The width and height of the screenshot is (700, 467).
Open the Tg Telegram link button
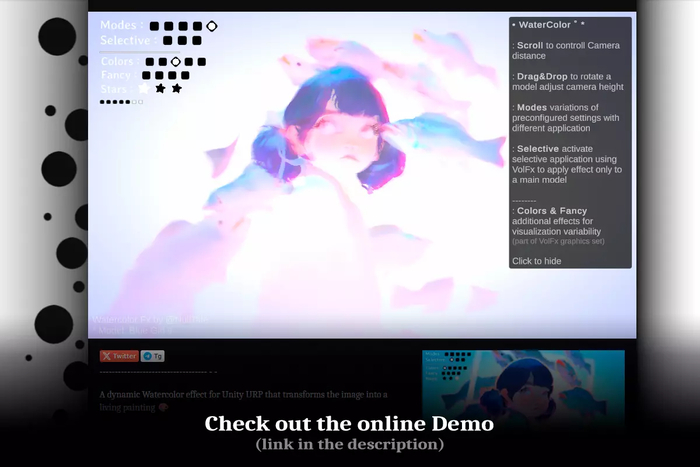pos(153,356)
